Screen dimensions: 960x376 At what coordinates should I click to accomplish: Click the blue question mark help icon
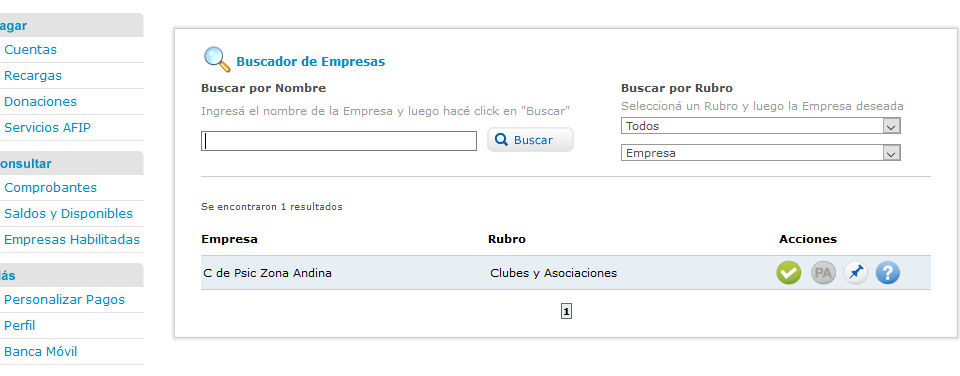888,273
